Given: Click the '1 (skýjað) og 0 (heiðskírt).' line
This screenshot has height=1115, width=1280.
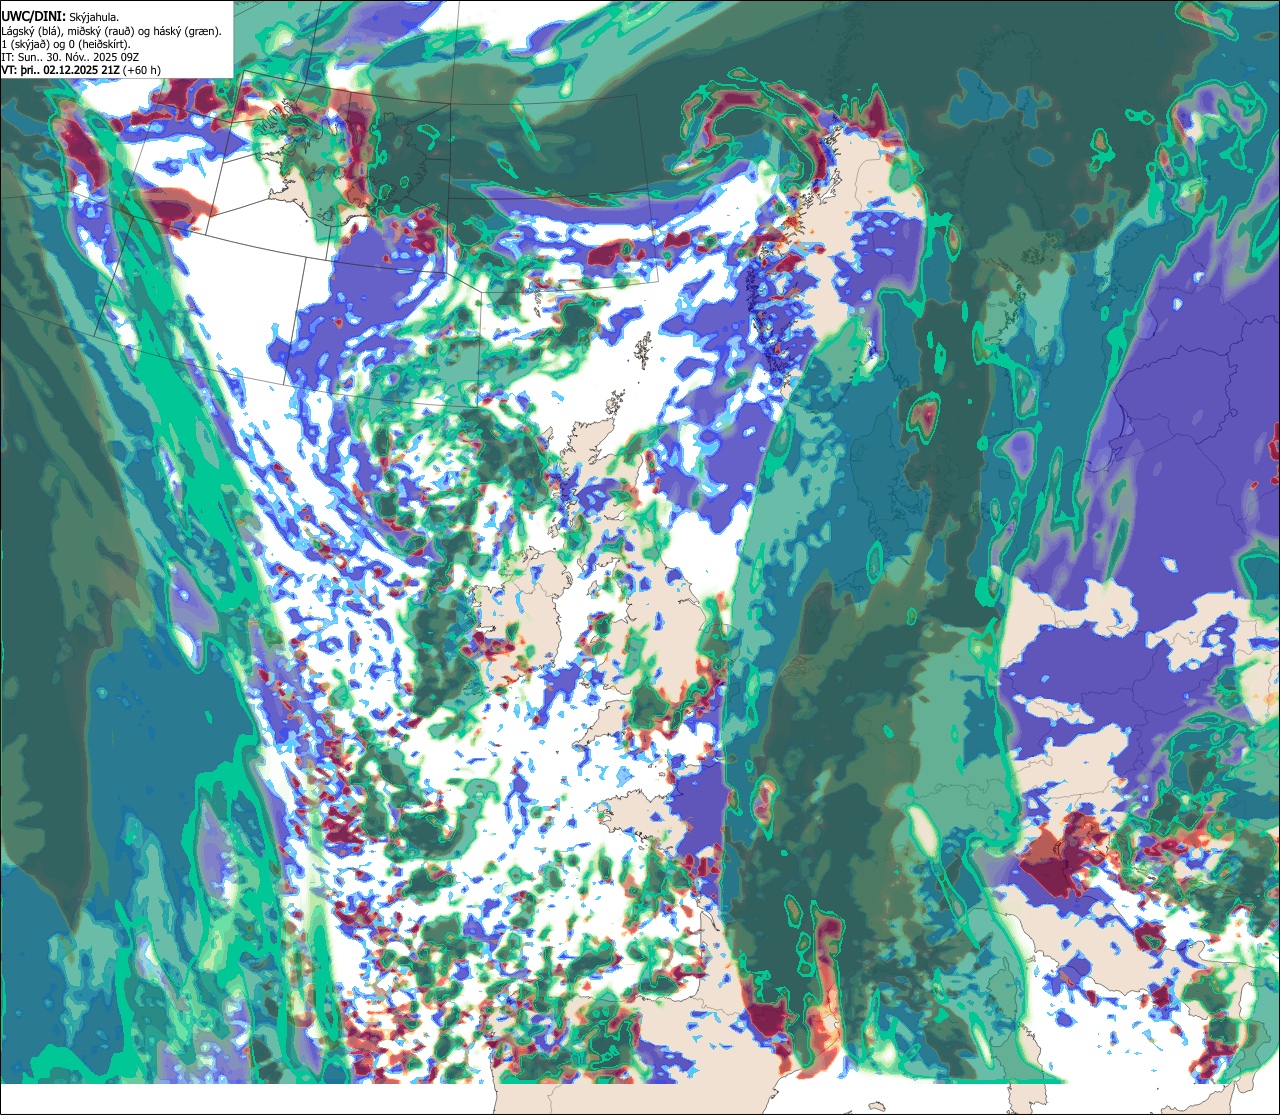Looking at the screenshot, I should coord(66,44).
